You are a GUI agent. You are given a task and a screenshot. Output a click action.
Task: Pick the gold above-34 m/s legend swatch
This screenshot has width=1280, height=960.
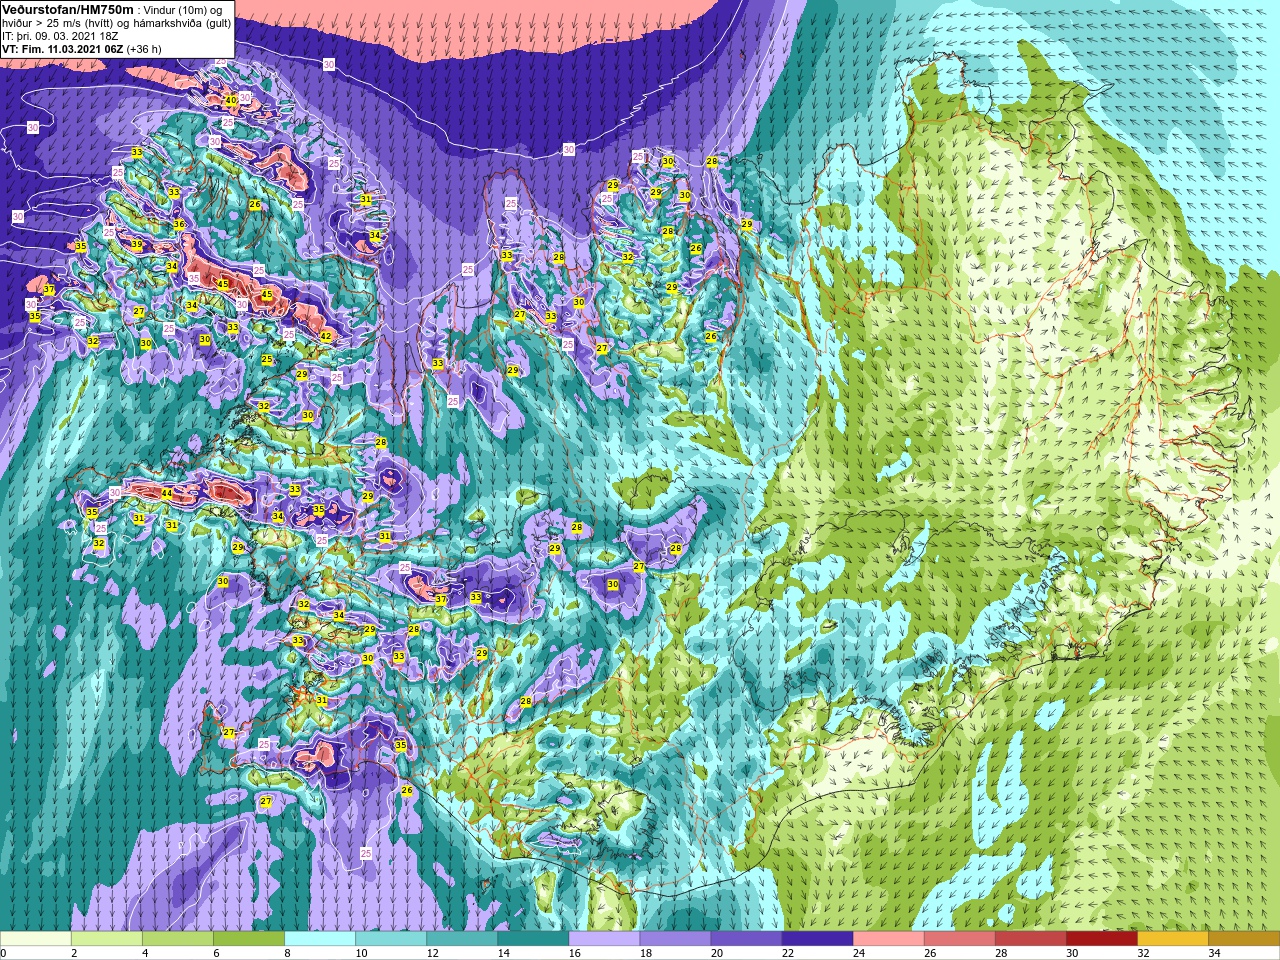point(1243,939)
